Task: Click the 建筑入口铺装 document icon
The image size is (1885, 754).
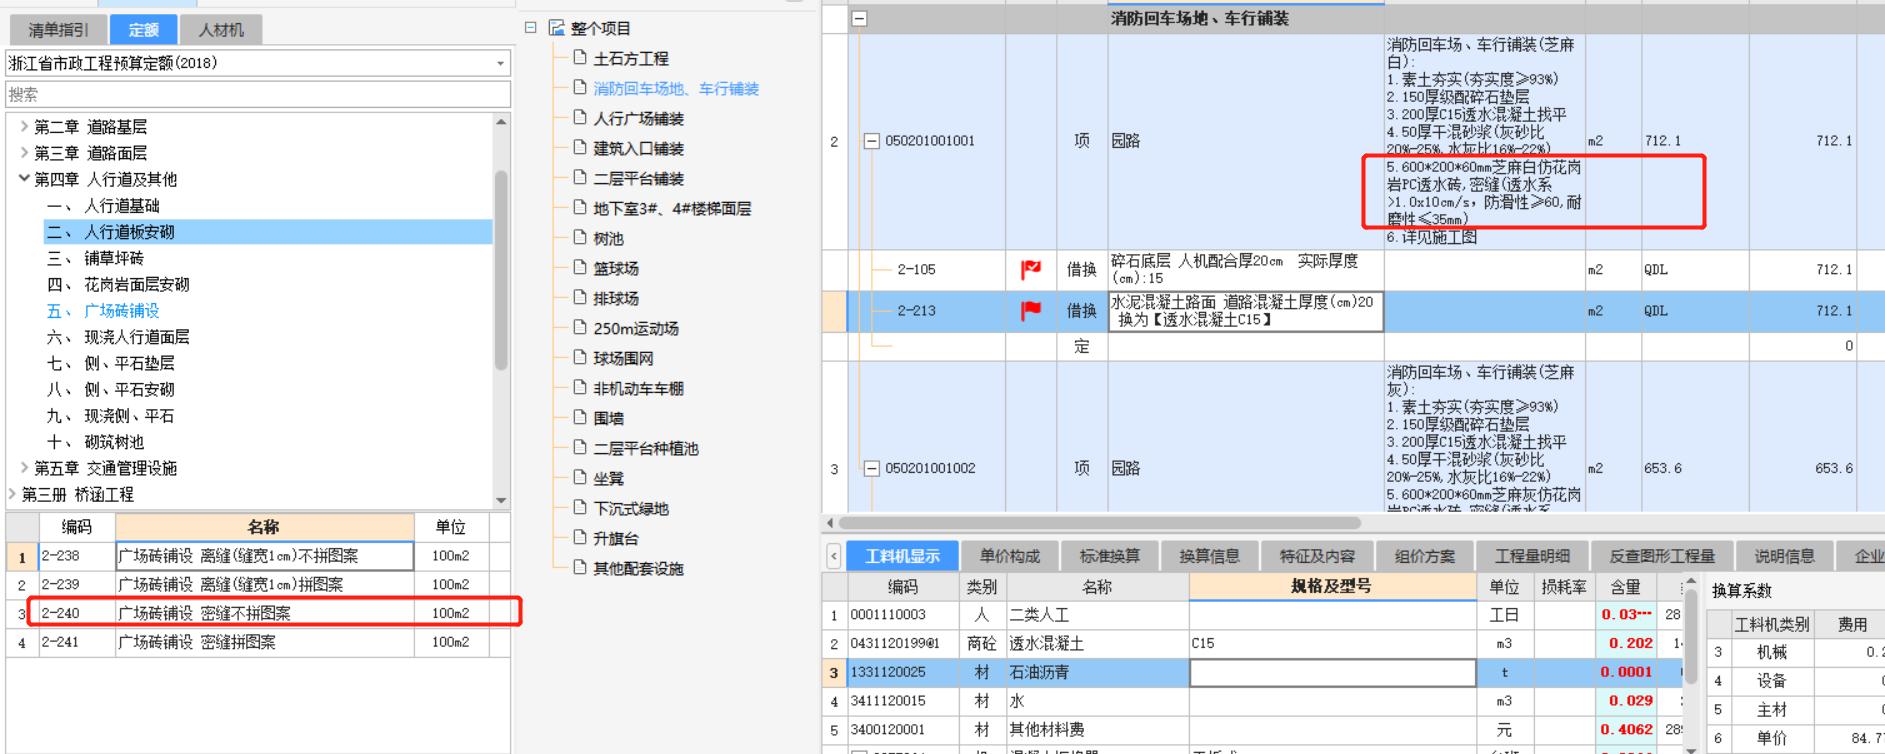Action: [x=580, y=148]
